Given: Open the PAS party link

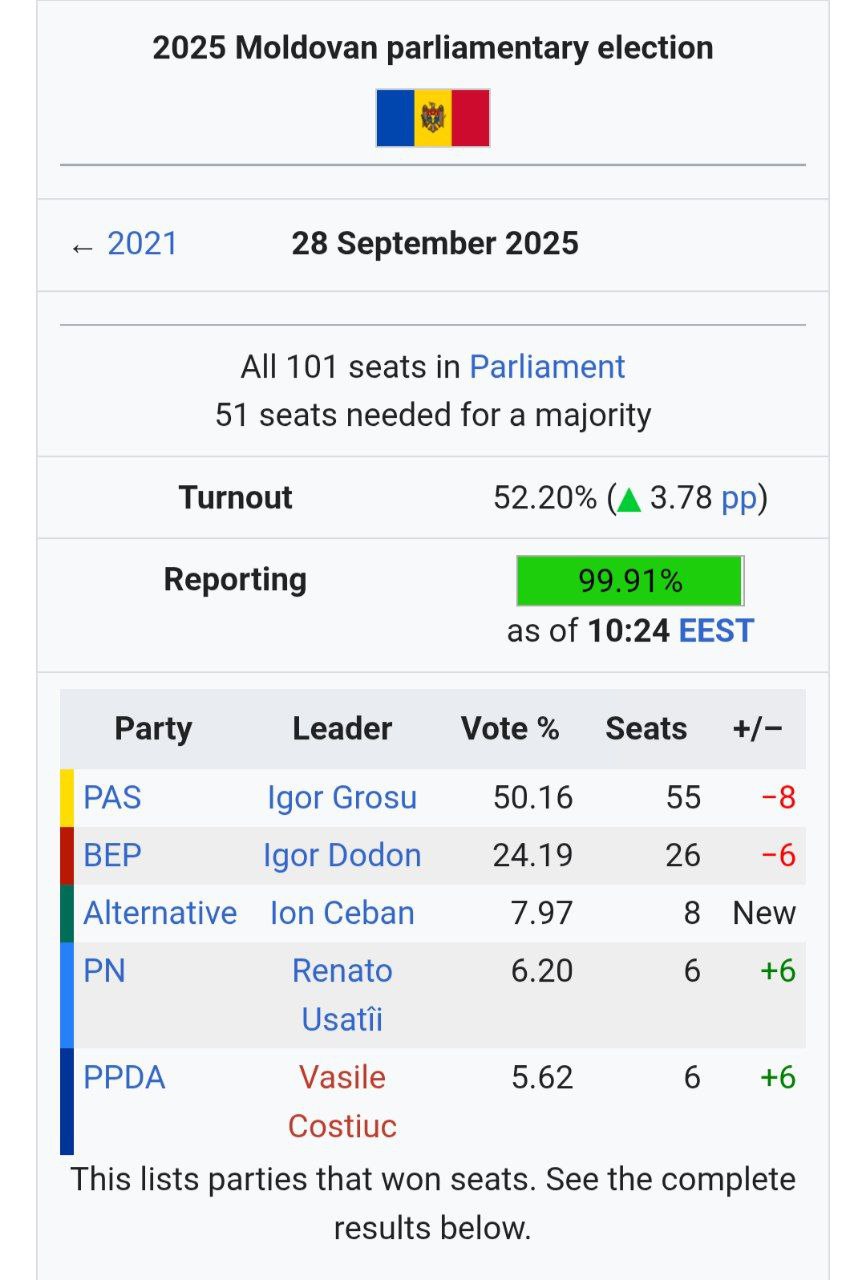Looking at the screenshot, I should pos(112,798).
